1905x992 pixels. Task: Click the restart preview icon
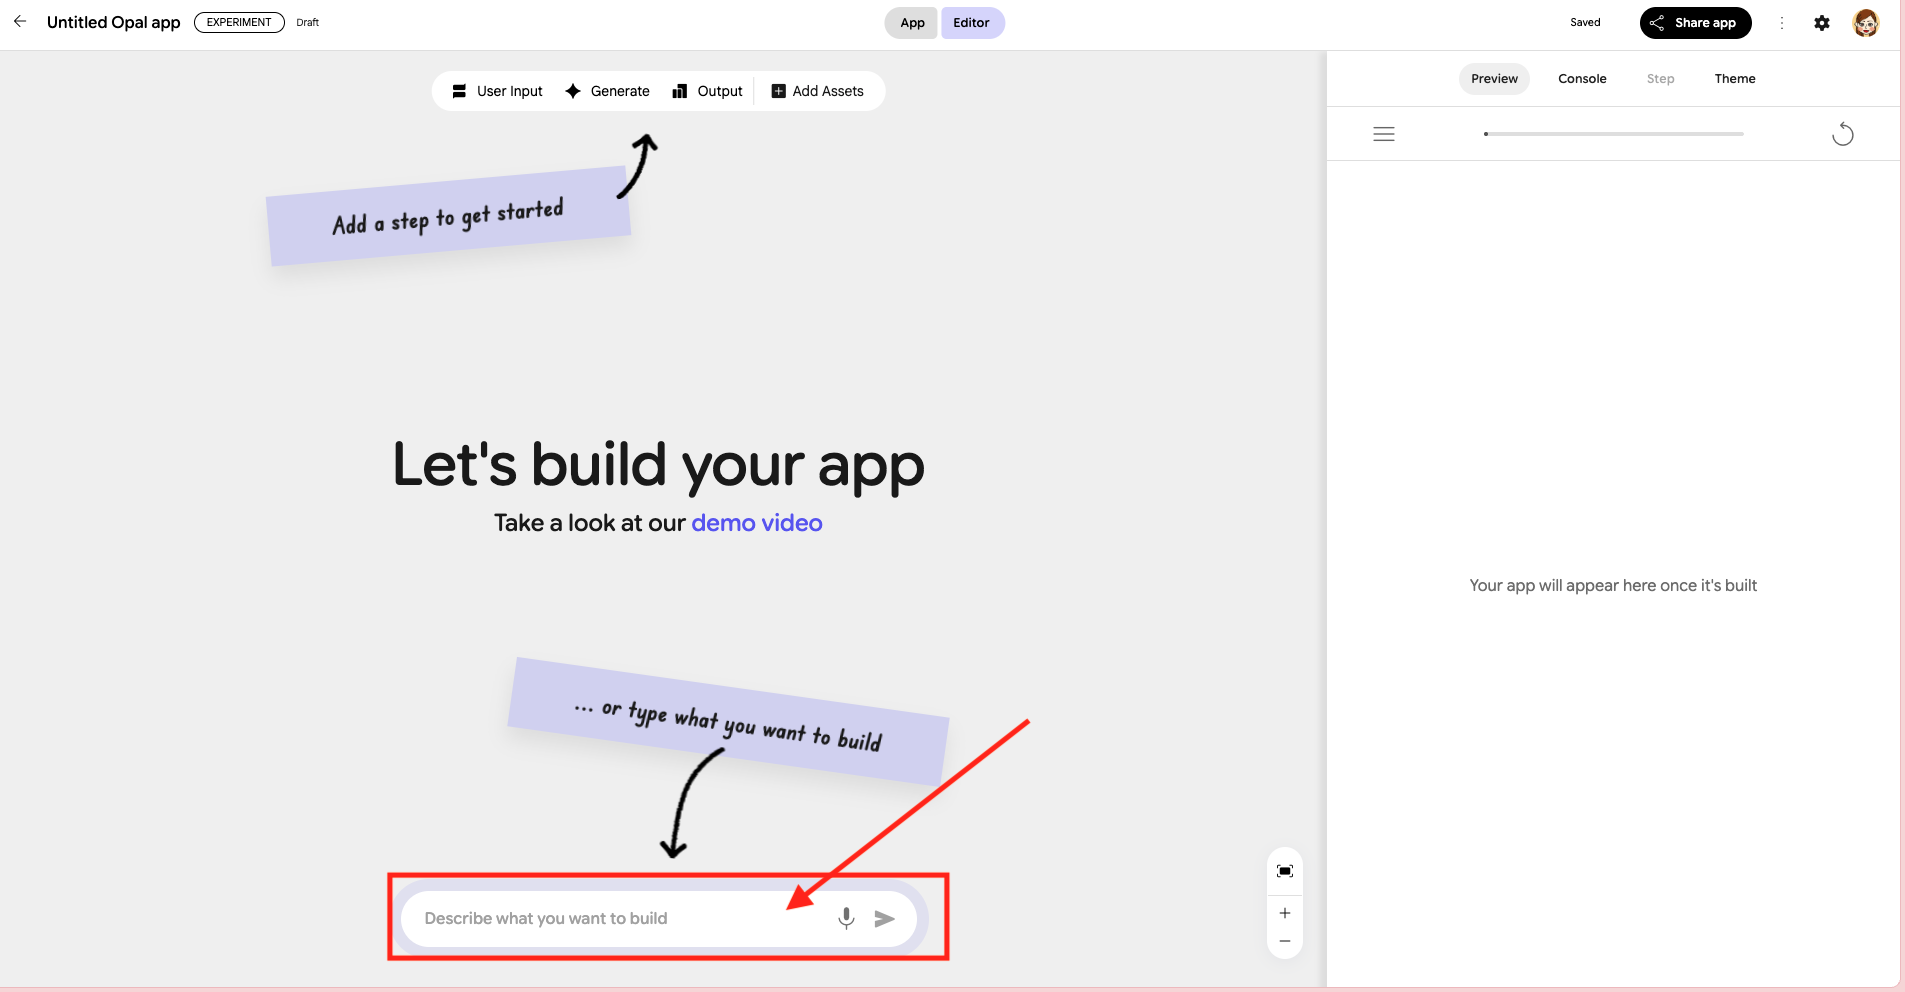1842,134
